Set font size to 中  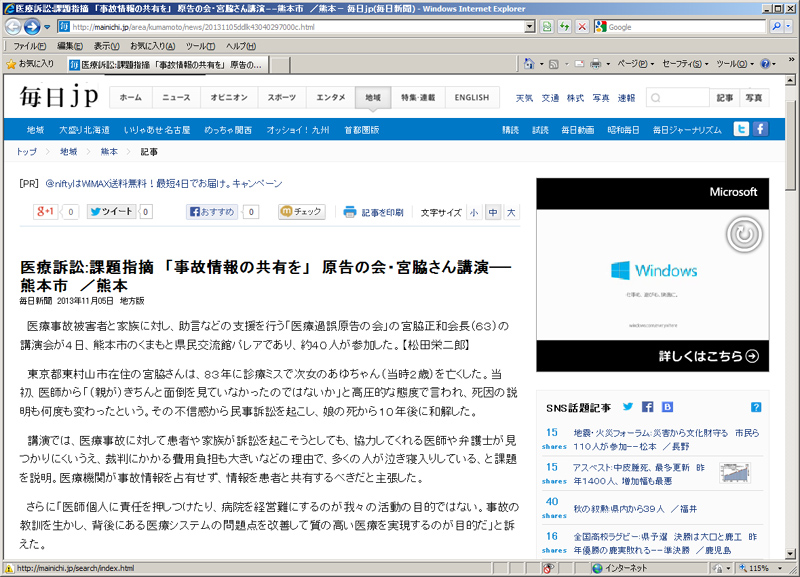[x=492, y=212]
